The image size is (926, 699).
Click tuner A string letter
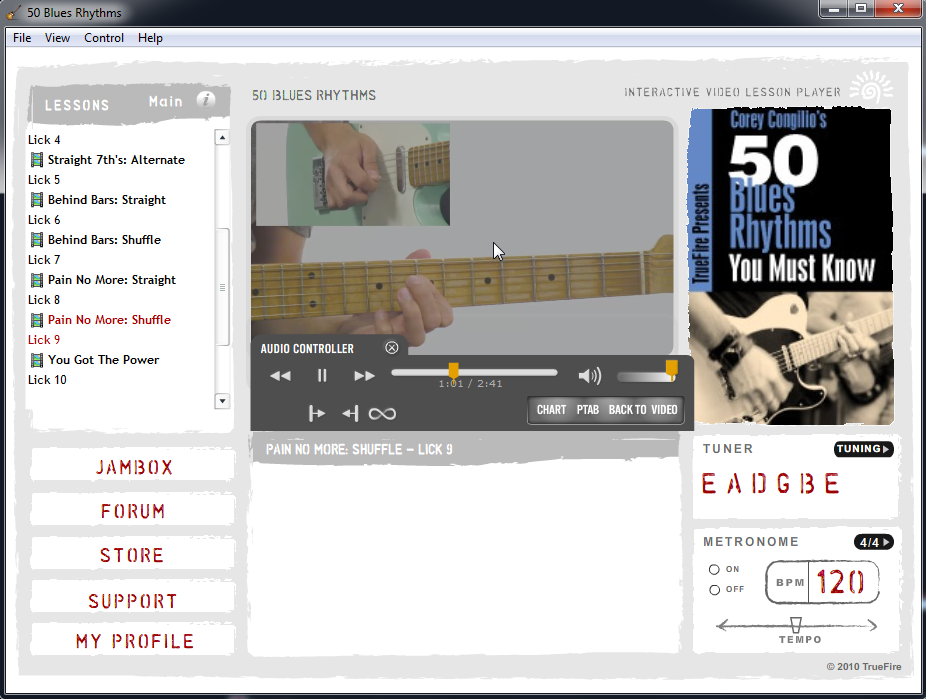[734, 484]
